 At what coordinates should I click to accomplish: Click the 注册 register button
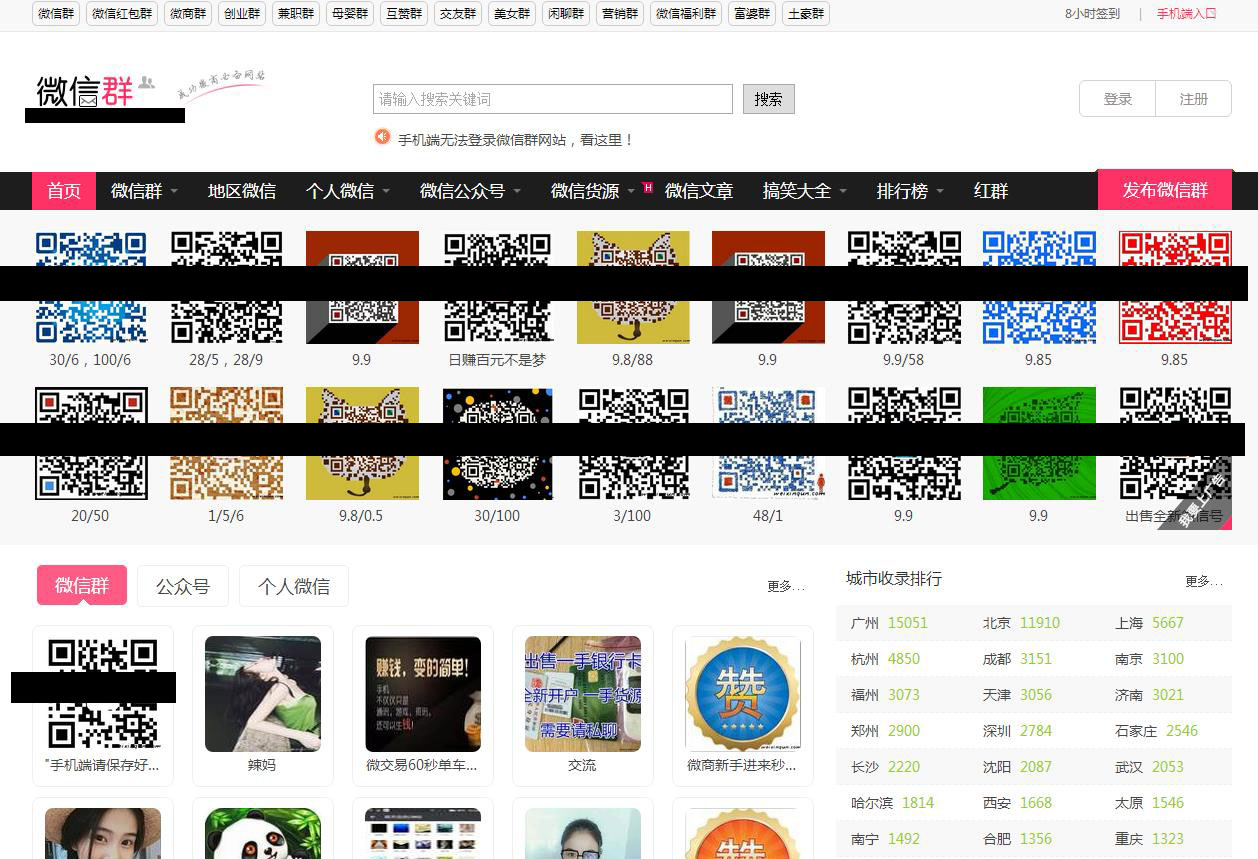(1193, 99)
